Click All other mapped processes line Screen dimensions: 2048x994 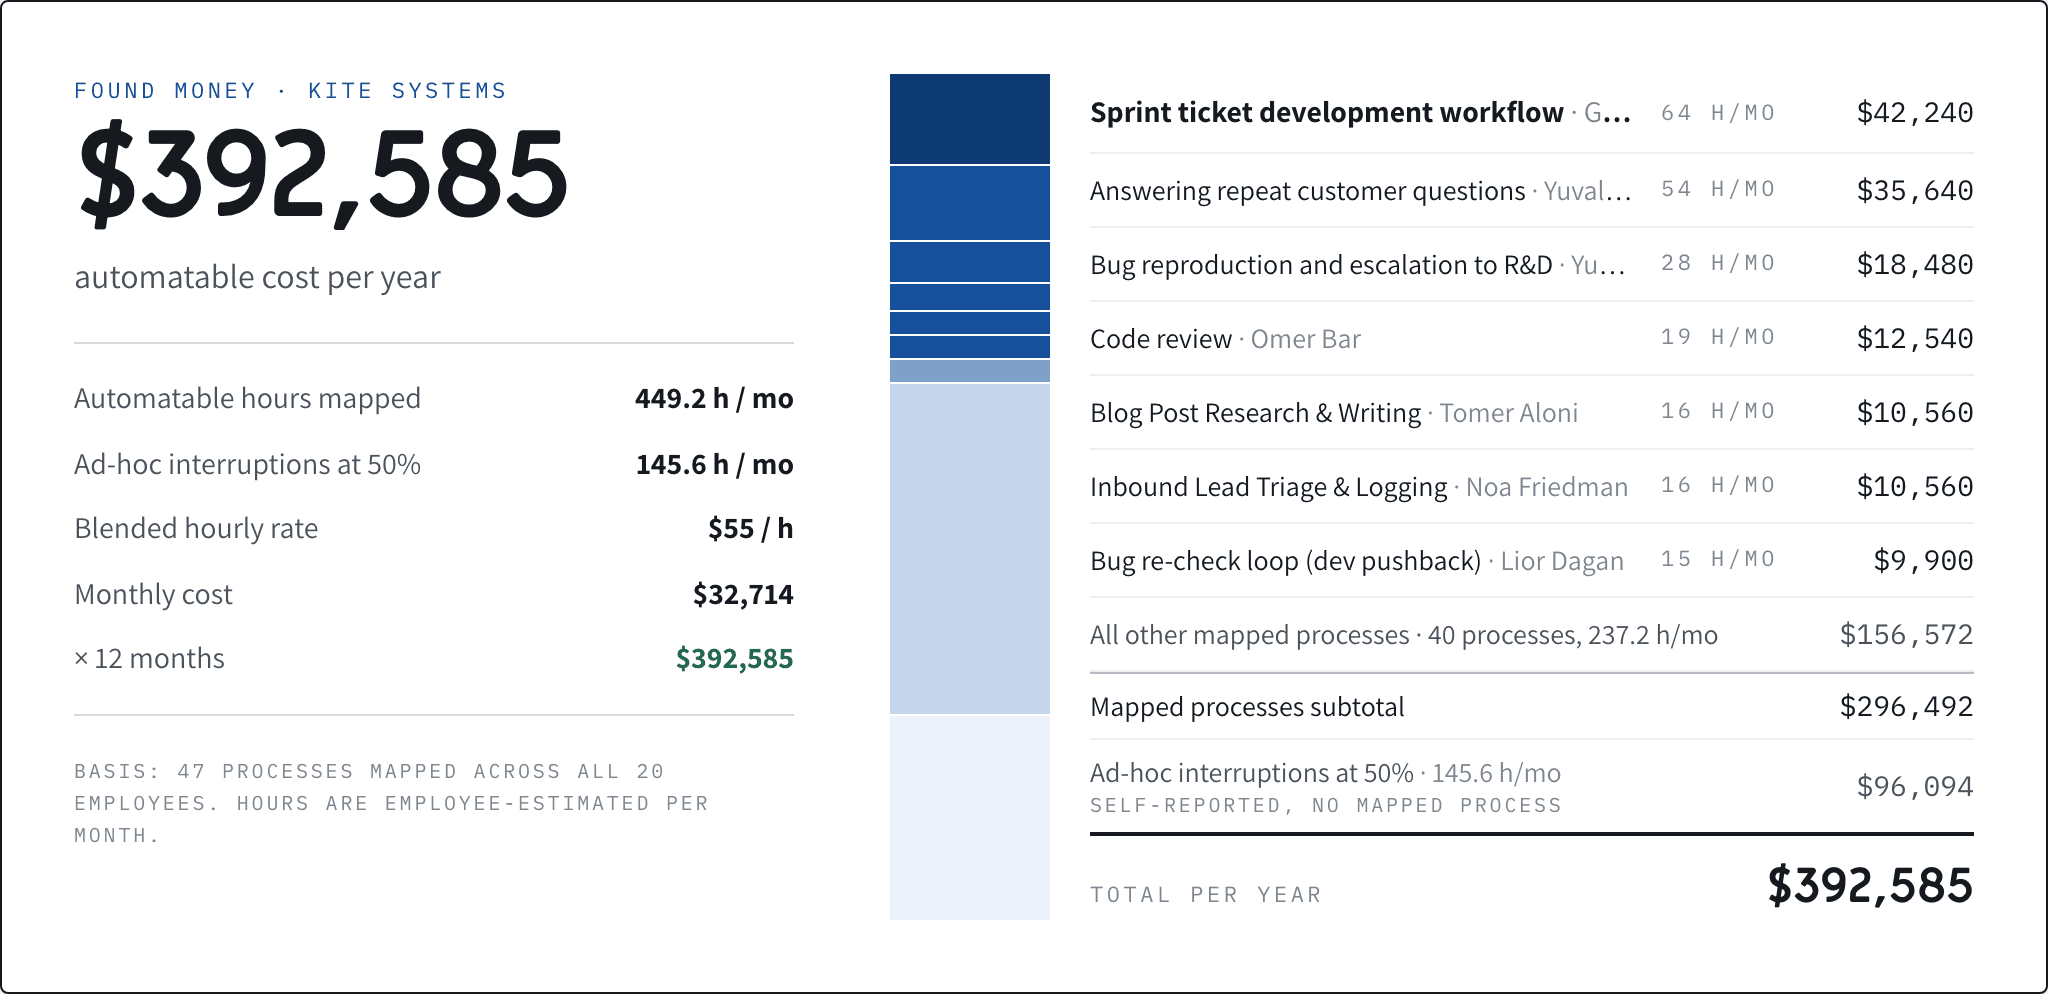tap(1532, 635)
